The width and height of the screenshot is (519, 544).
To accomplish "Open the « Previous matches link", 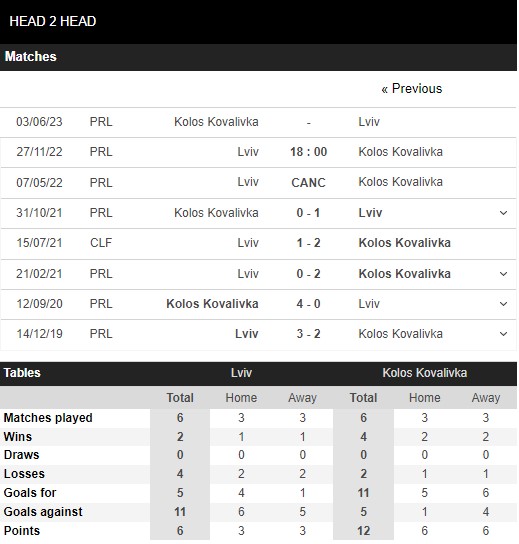I will 412,89.
